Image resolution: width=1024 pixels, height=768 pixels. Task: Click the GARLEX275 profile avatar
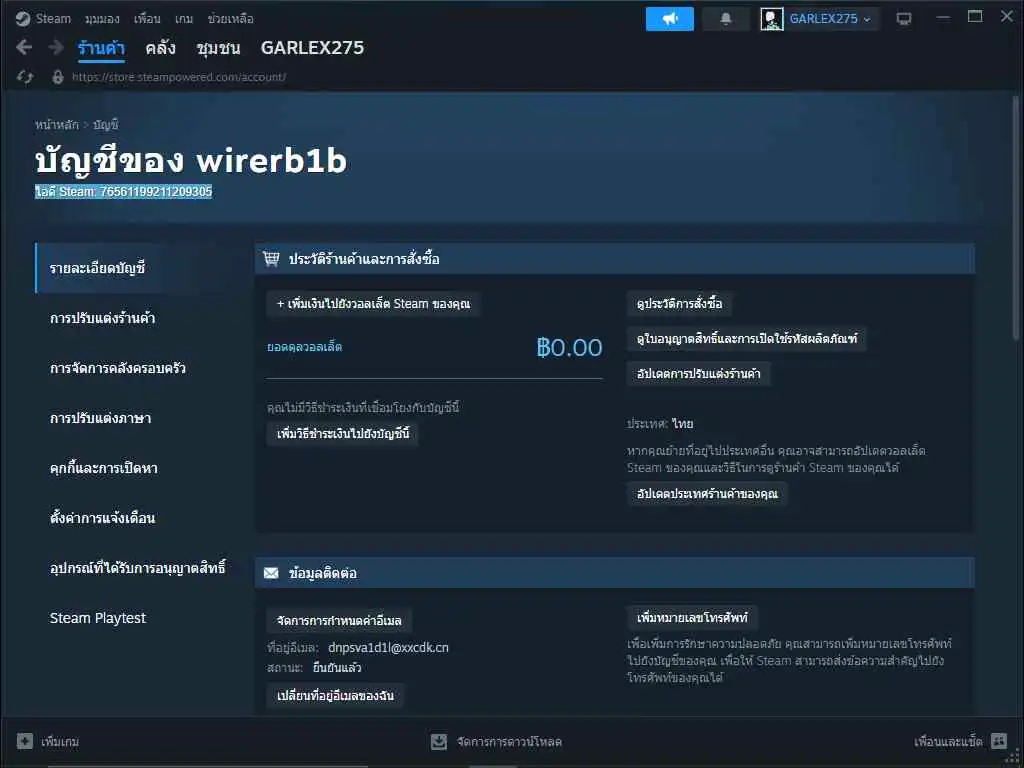coord(772,19)
